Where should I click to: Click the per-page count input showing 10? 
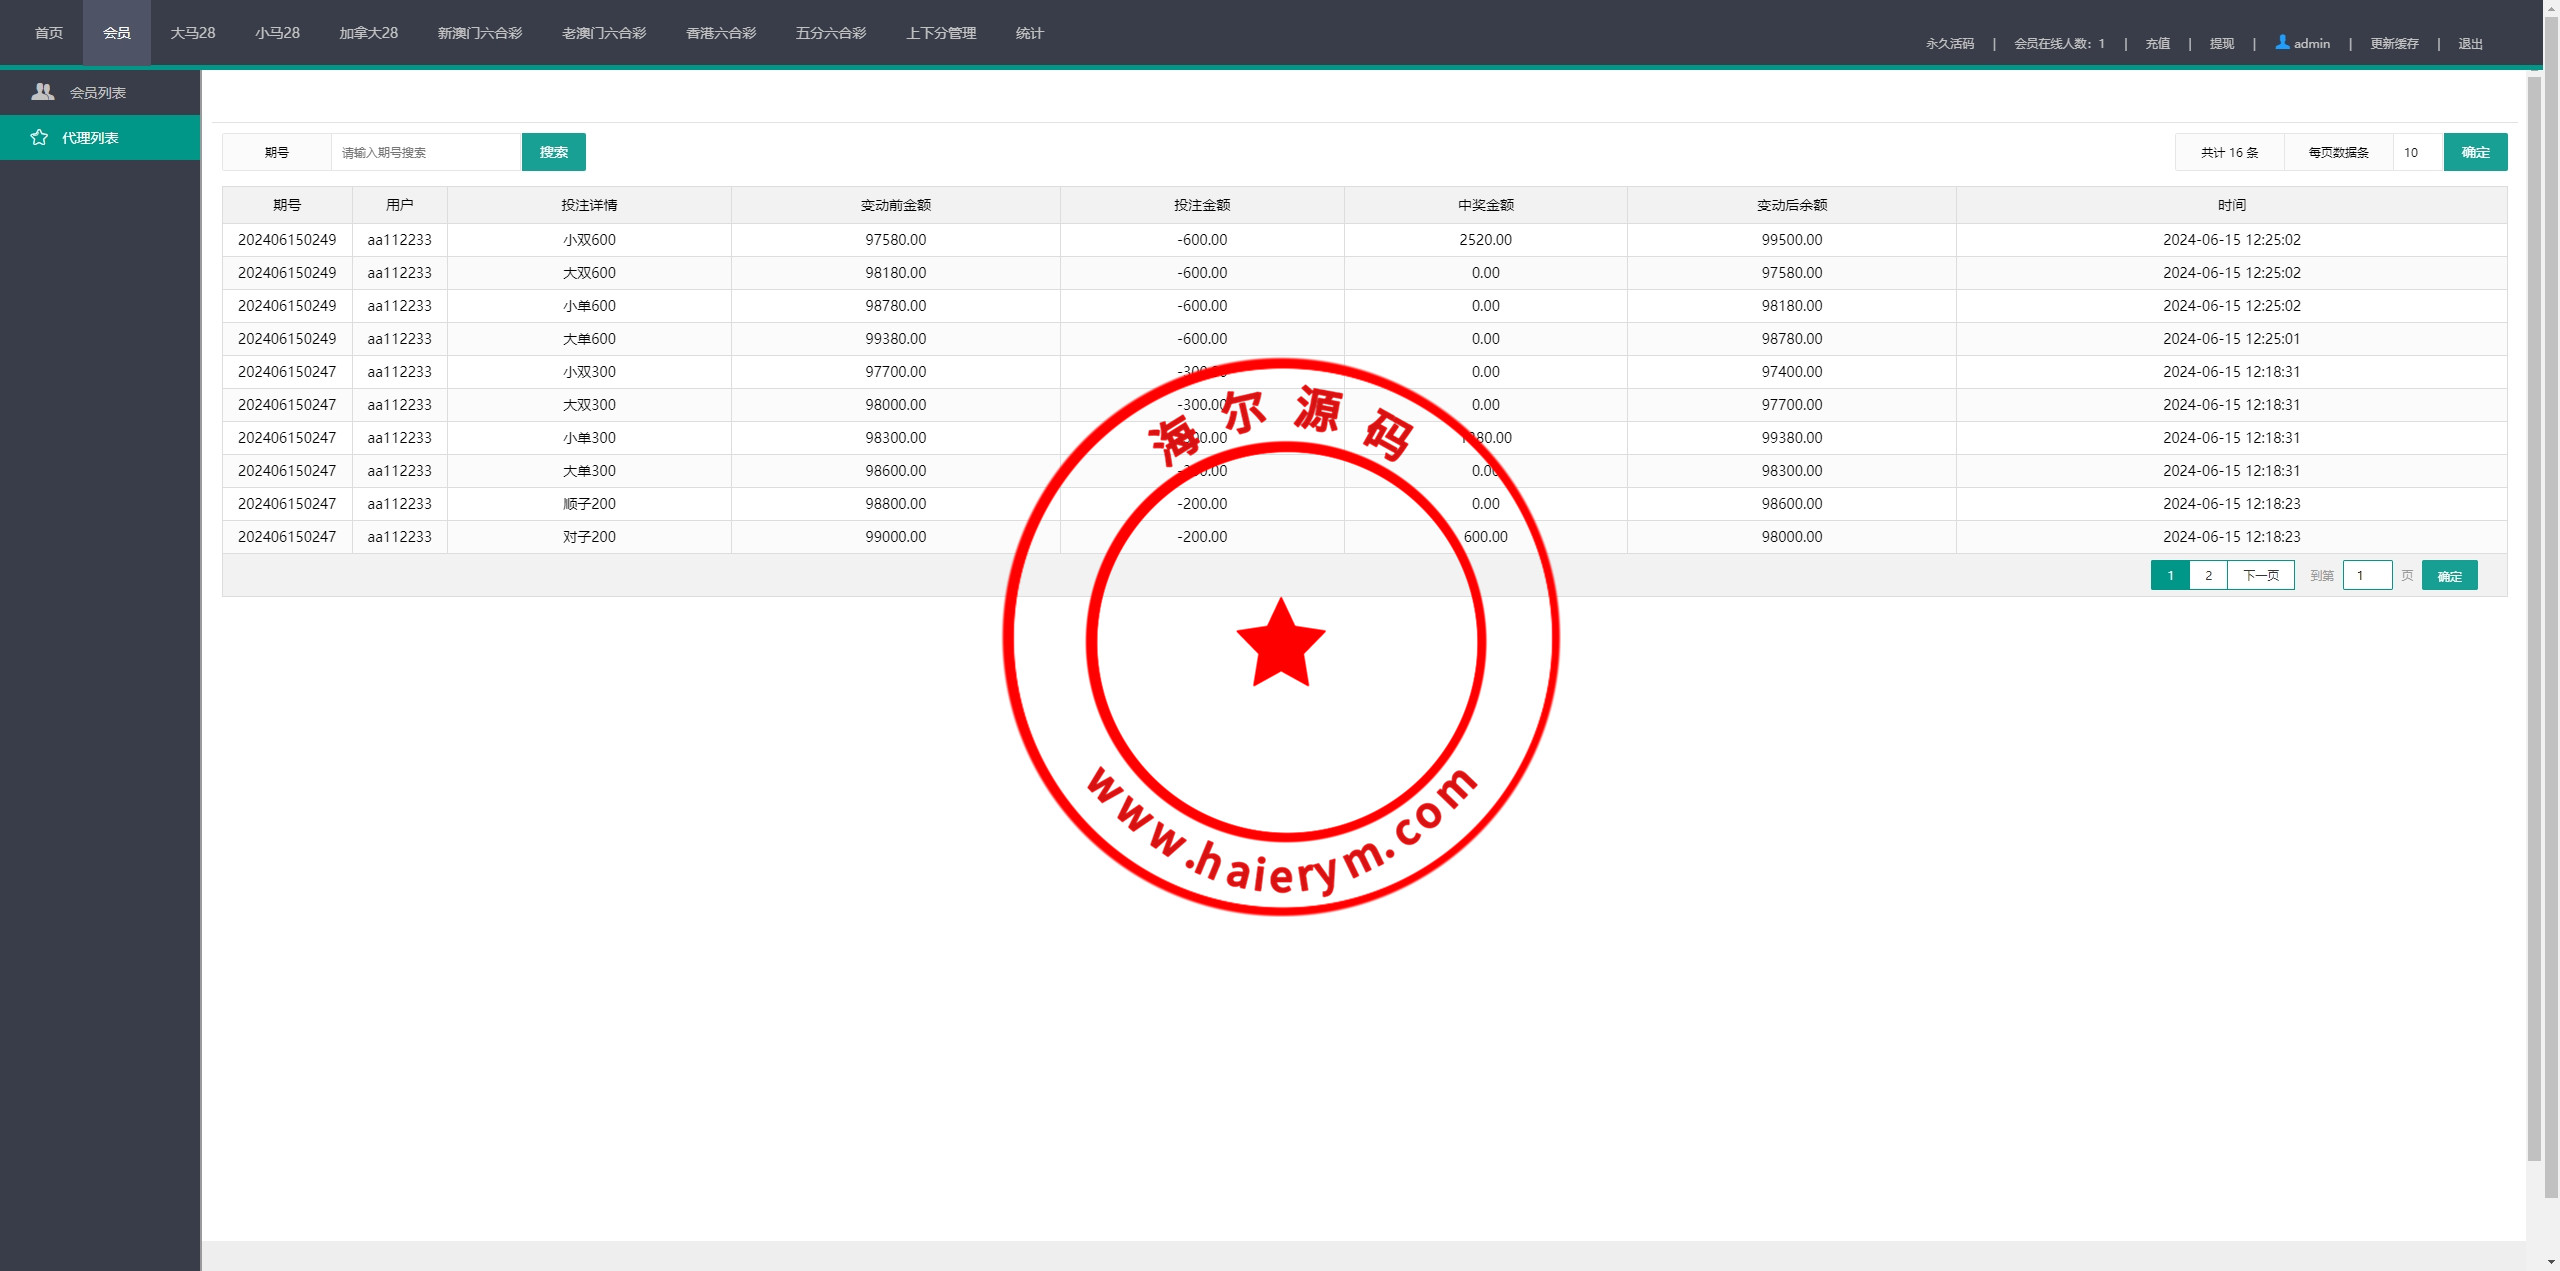pyautogui.click(x=2417, y=152)
